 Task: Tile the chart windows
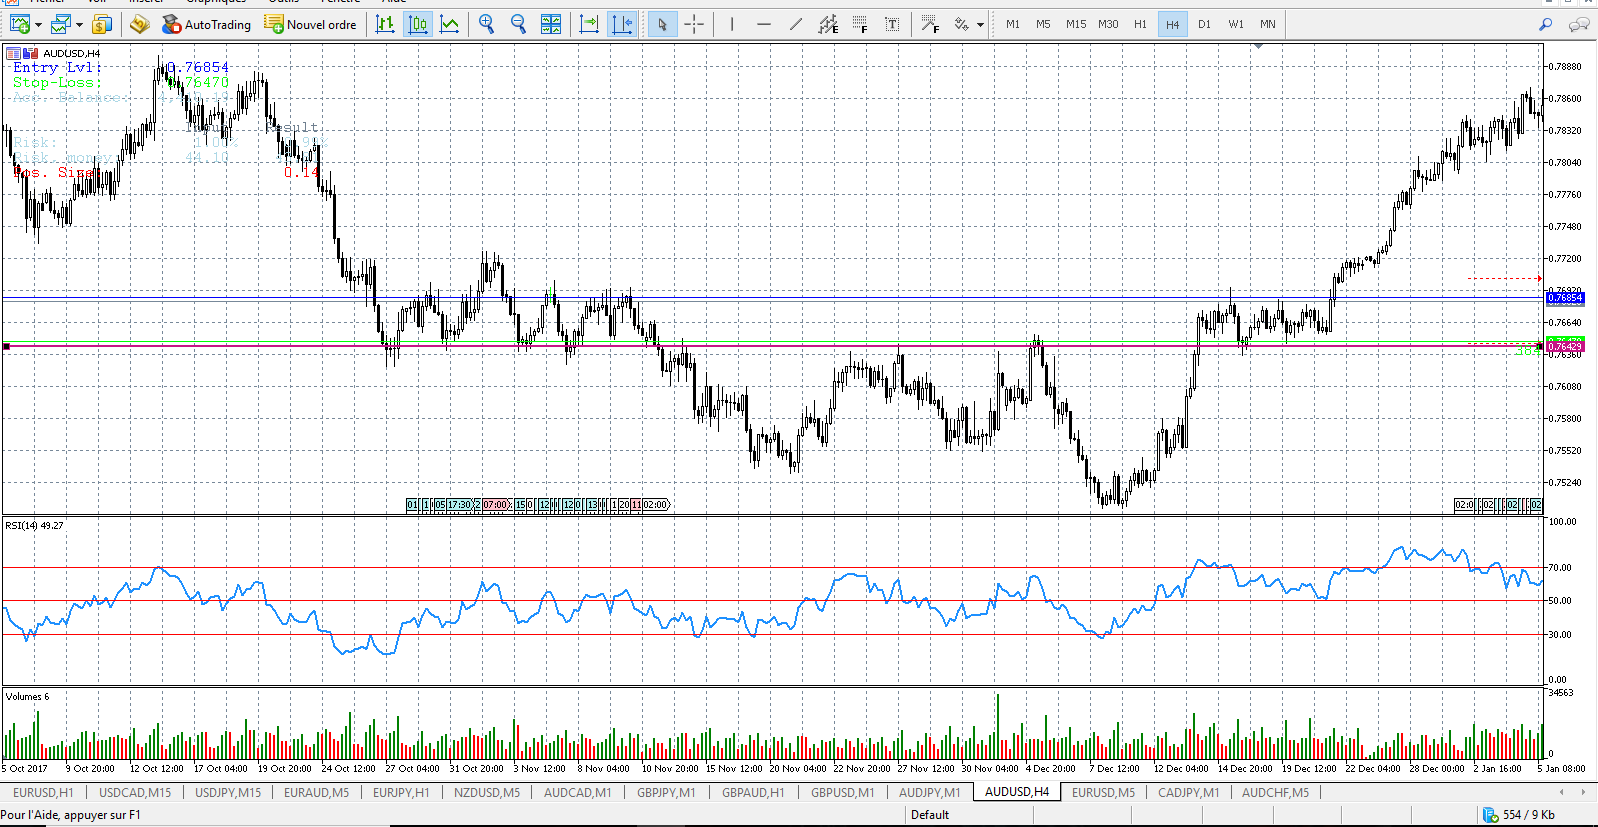pos(551,24)
